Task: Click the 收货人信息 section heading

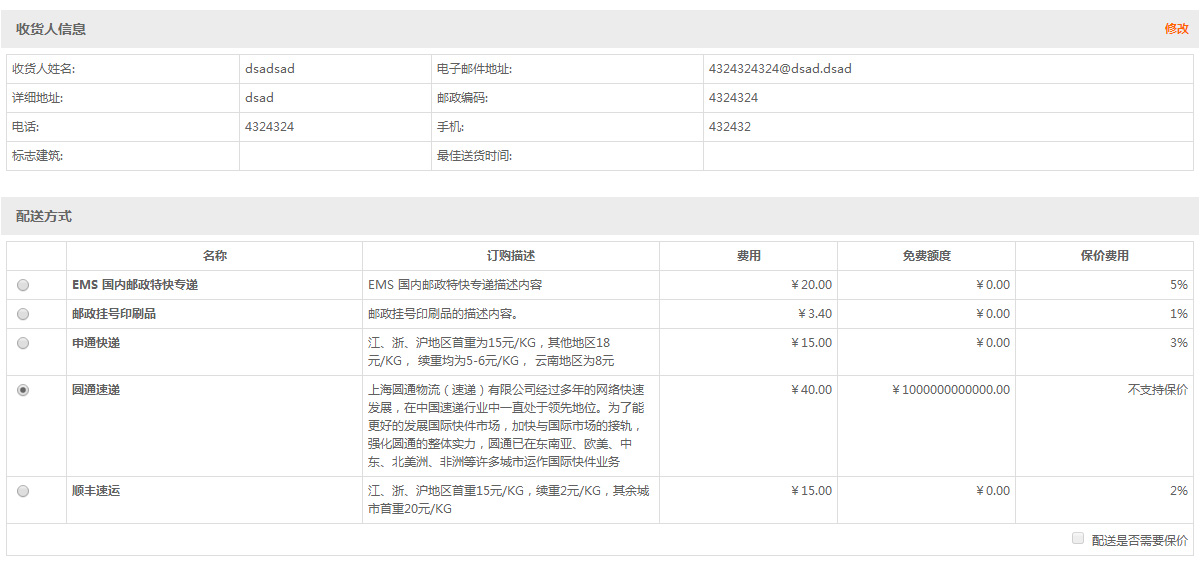Action: click(51, 29)
